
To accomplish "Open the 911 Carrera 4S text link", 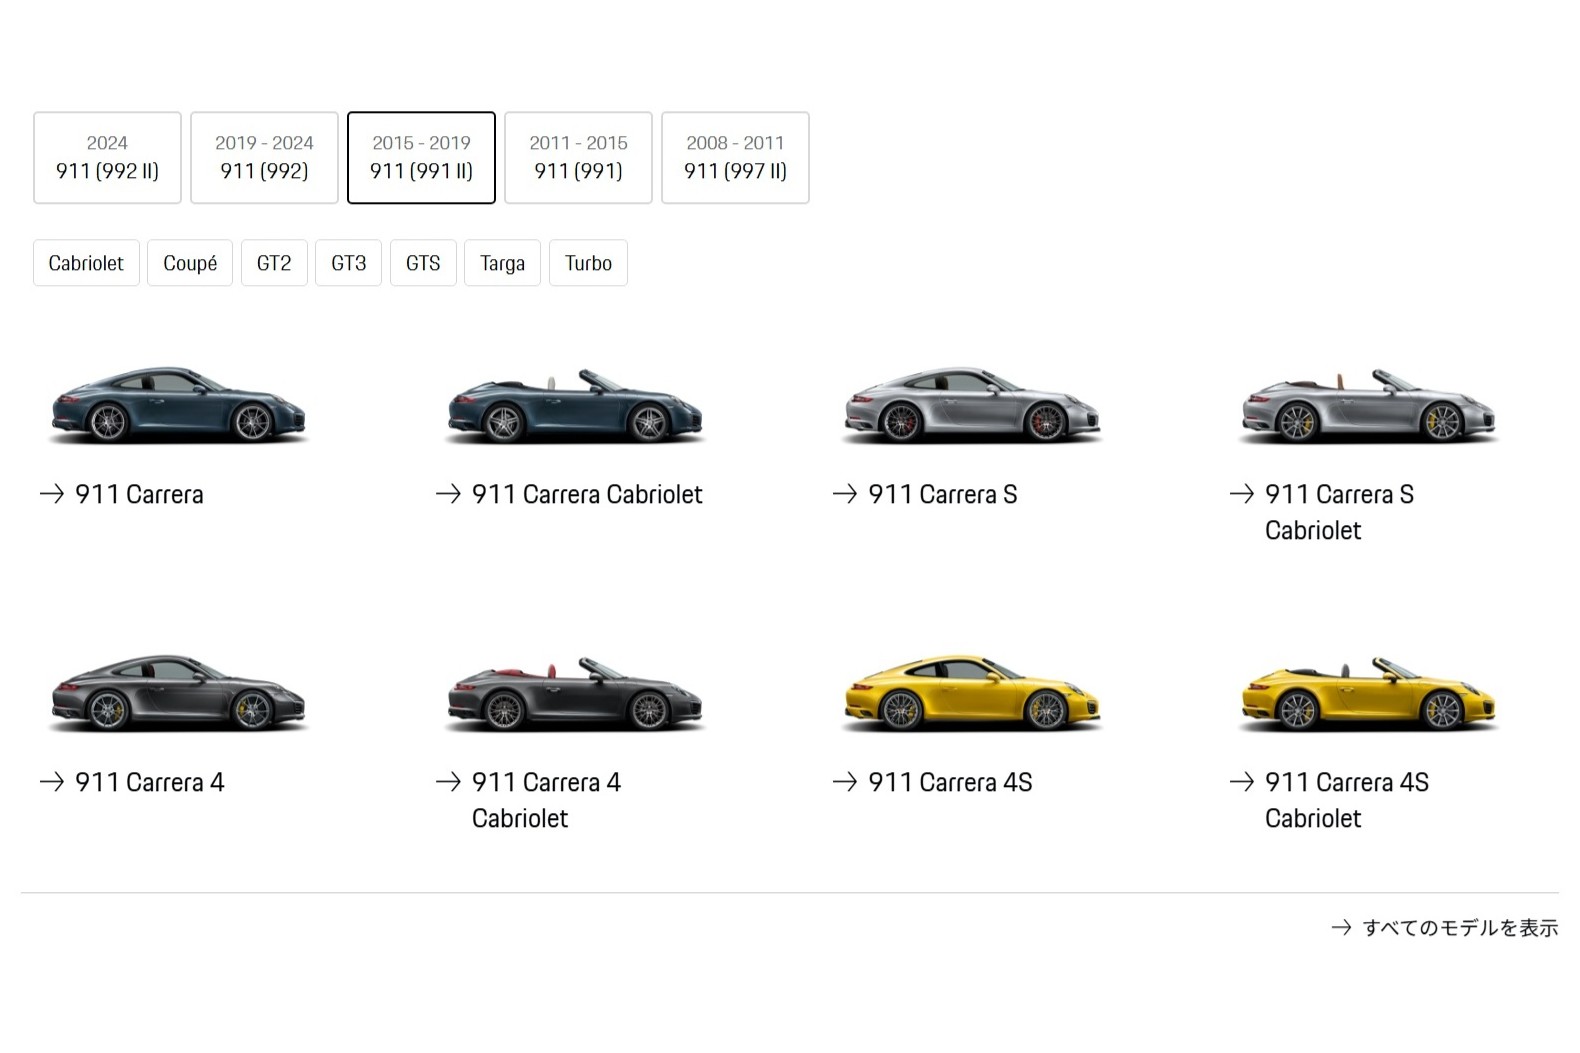I will pyautogui.click(x=950, y=782).
